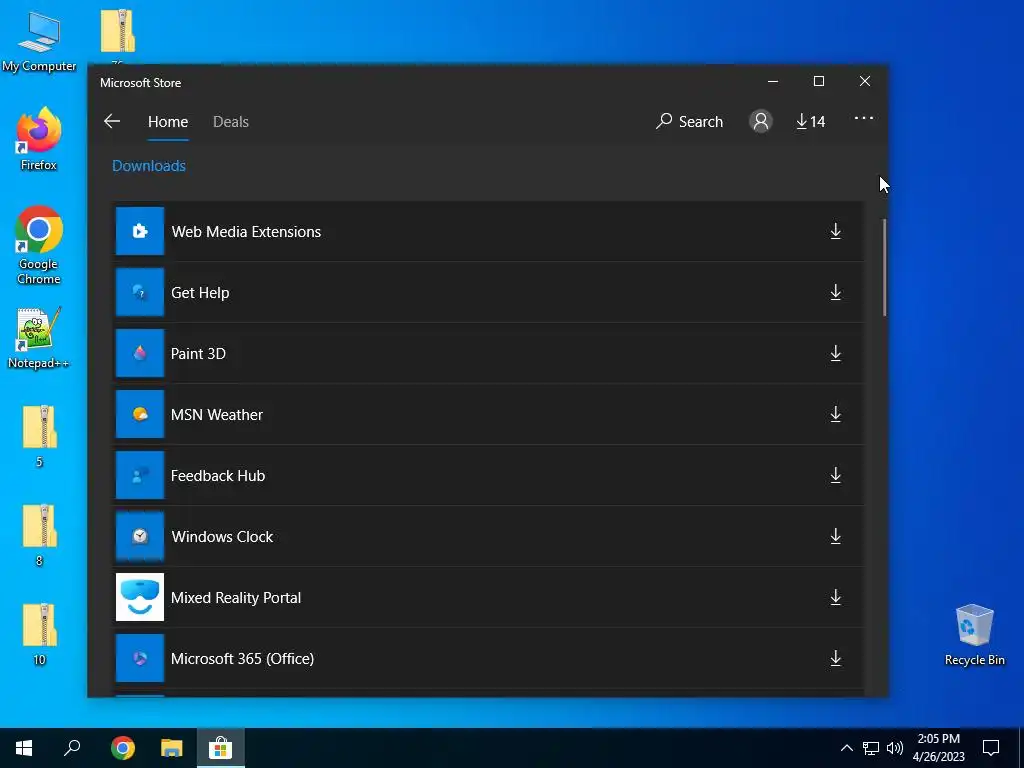The height and width of the screenshot is (768, 1024).
Task: Select MSN Weather row text
Action: click(217, 415)
